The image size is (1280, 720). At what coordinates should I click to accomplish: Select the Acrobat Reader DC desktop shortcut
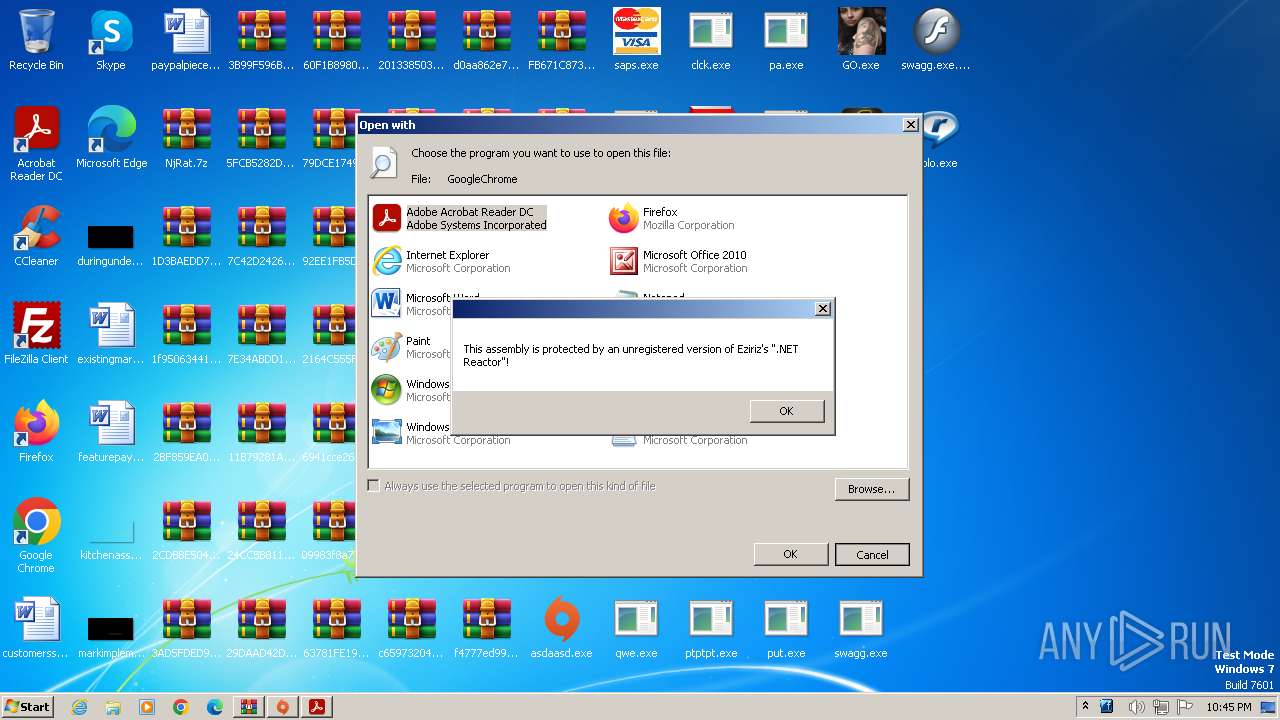(36, 144)
